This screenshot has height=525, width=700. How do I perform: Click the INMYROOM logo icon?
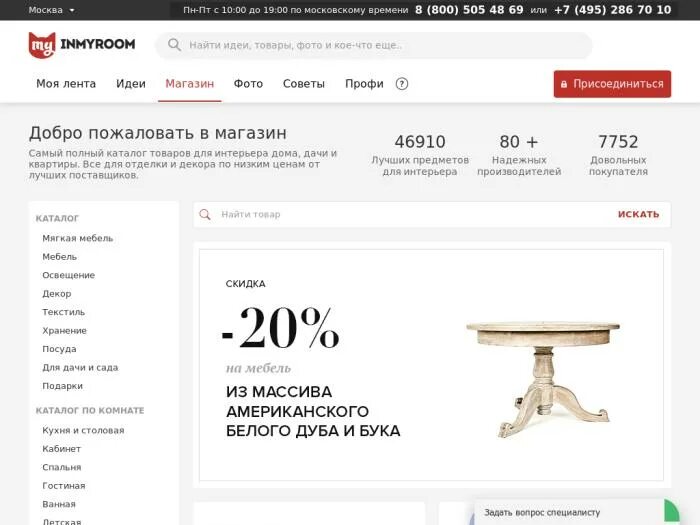42,45
